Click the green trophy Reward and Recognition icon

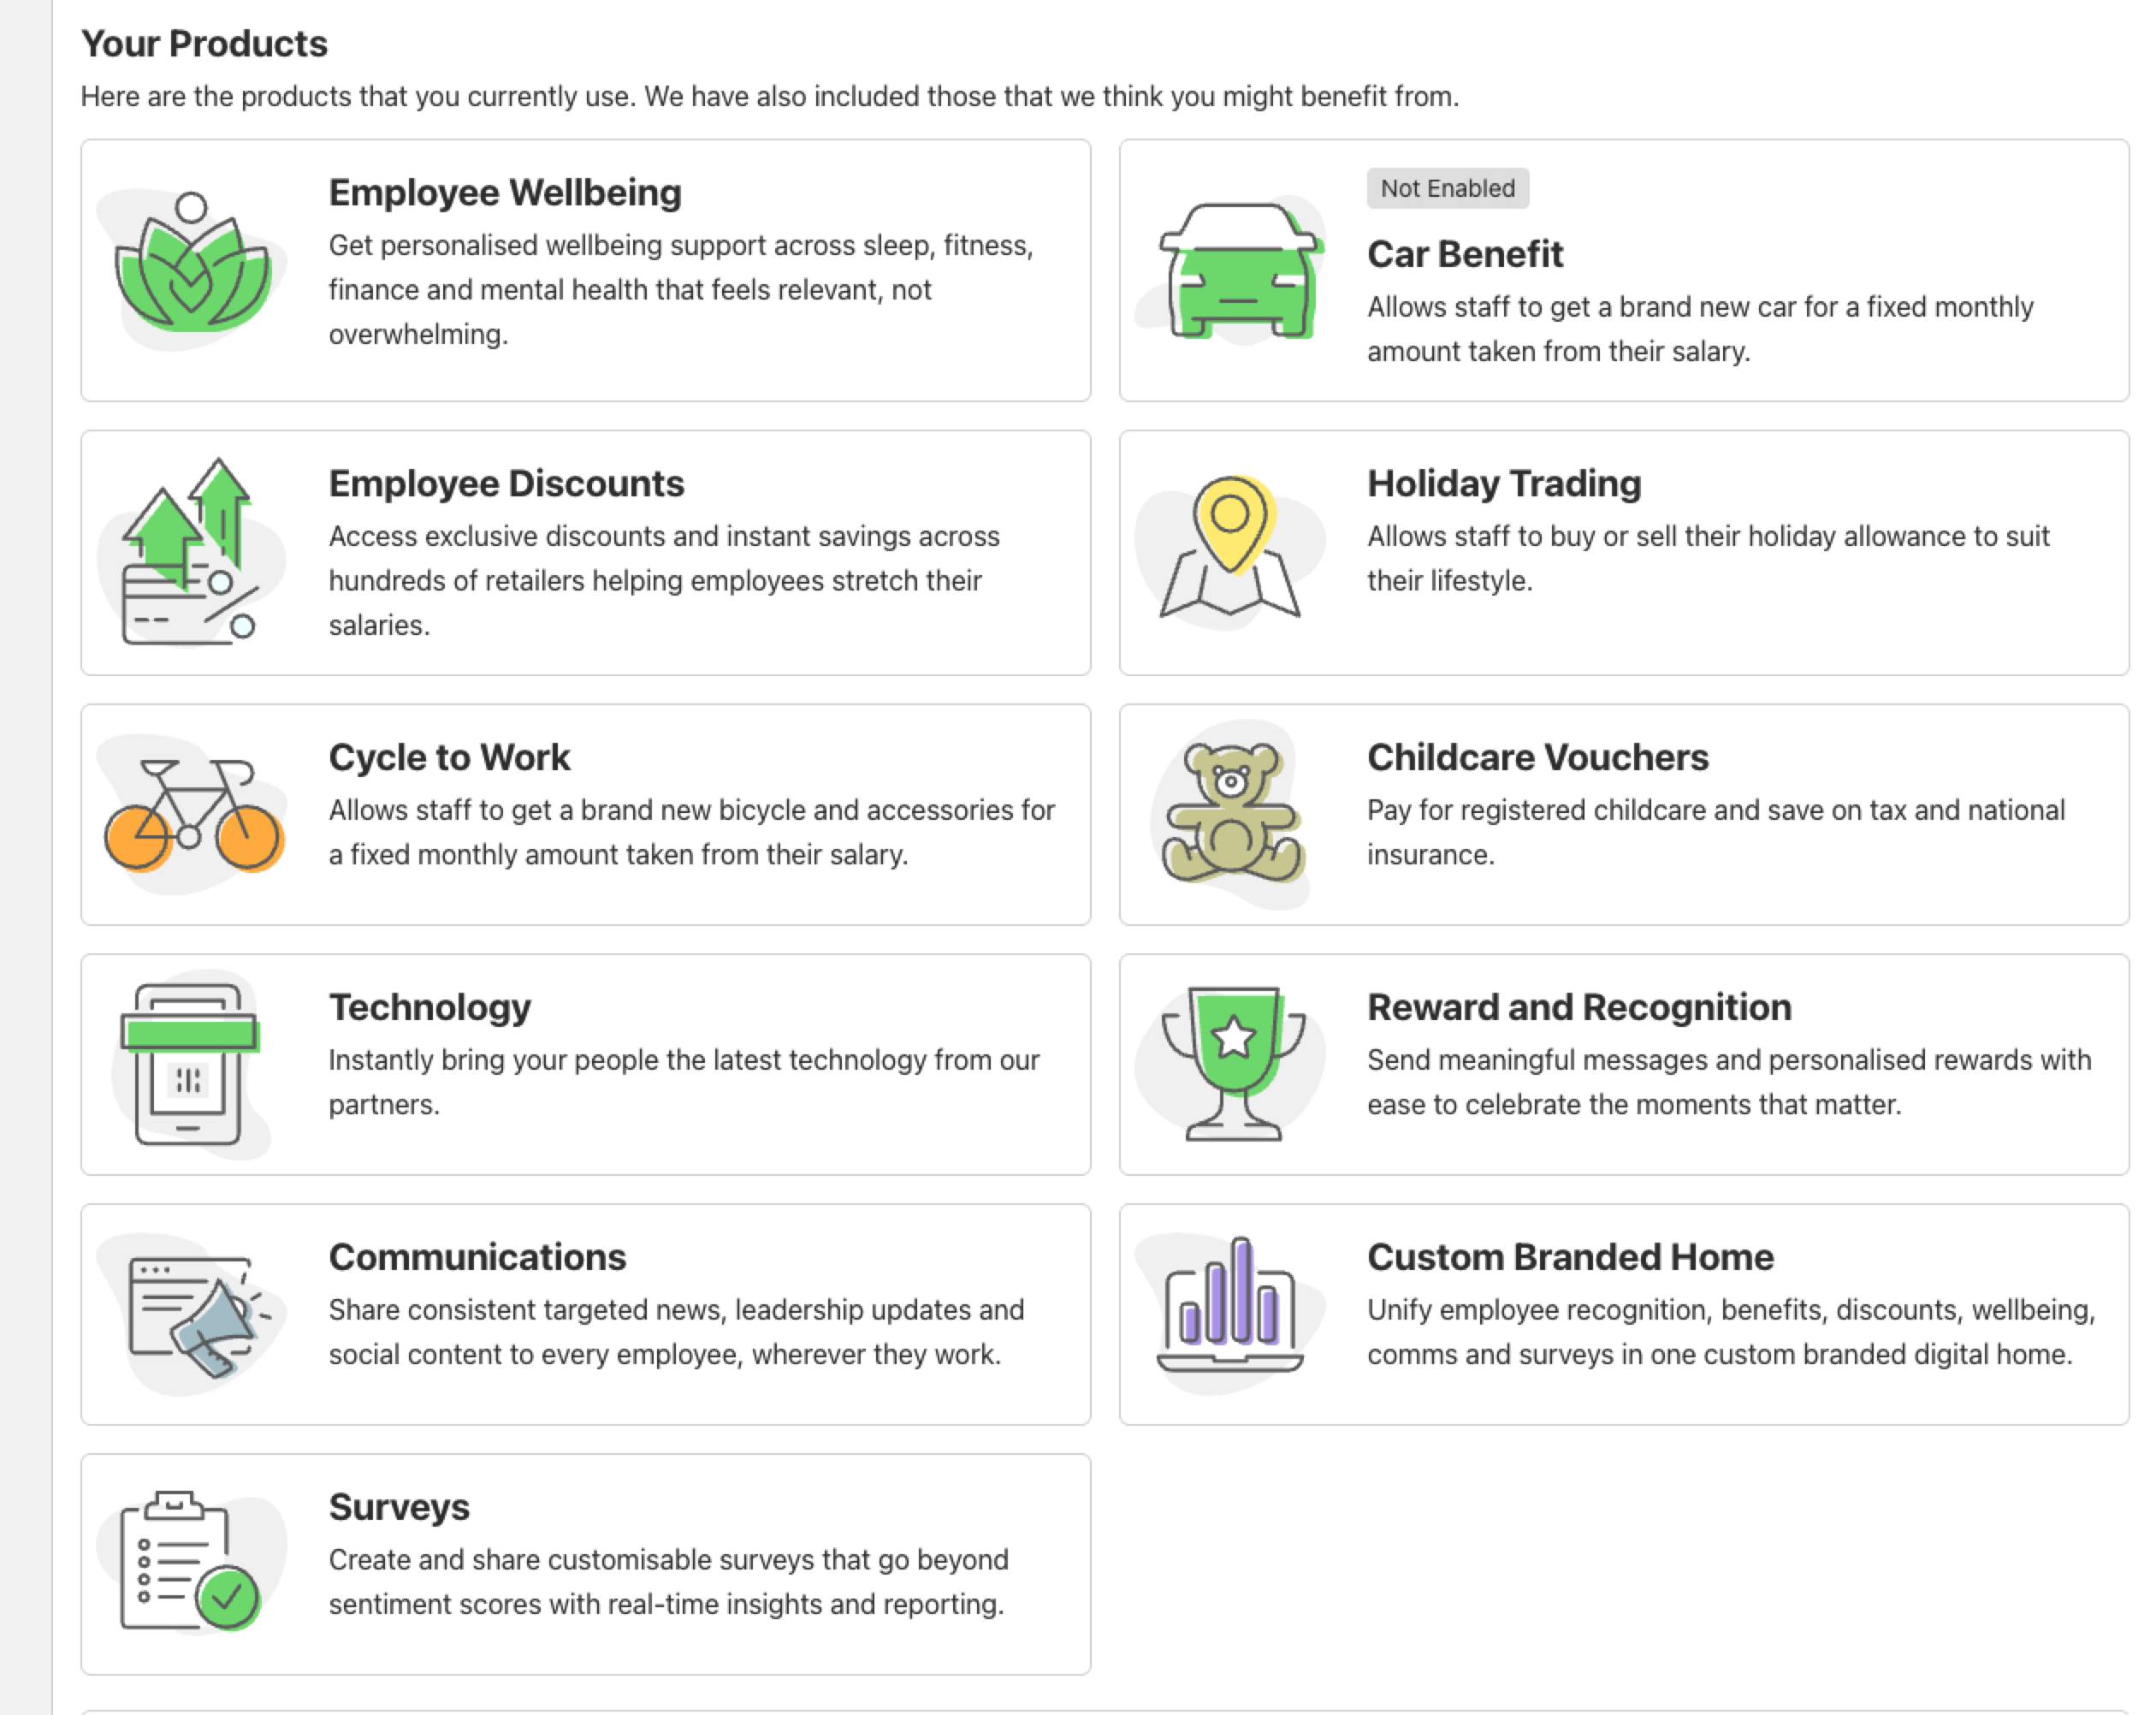(1232, 1064)
